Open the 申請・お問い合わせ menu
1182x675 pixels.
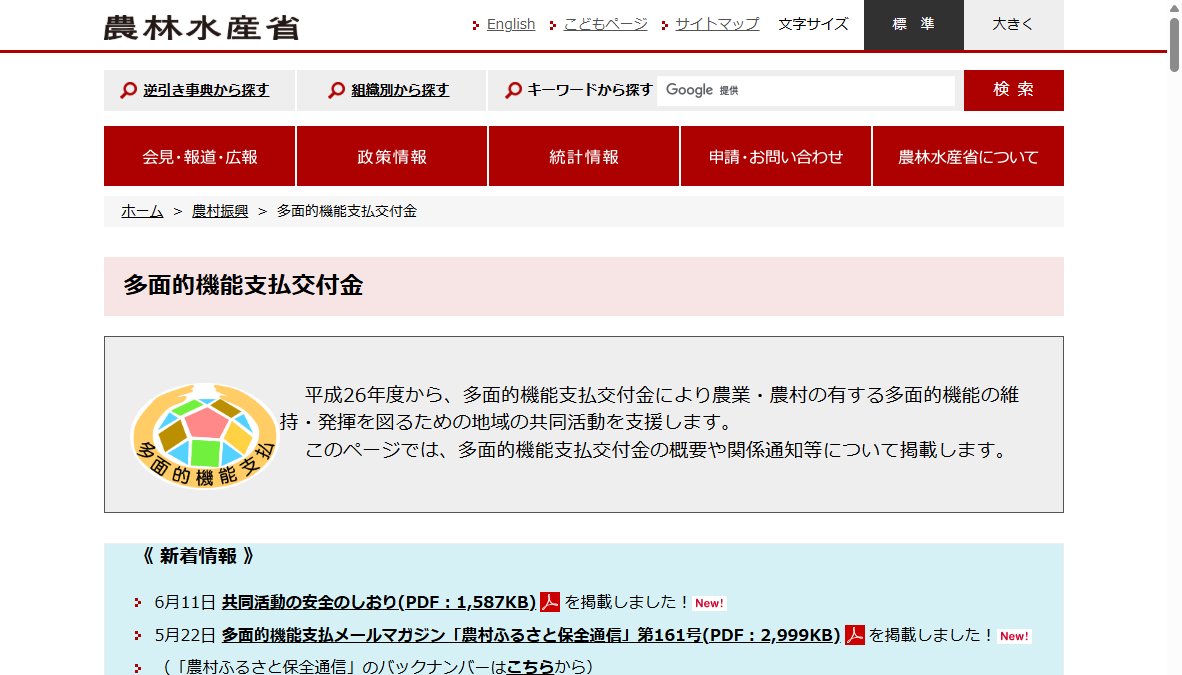click(x=776, y=156)
